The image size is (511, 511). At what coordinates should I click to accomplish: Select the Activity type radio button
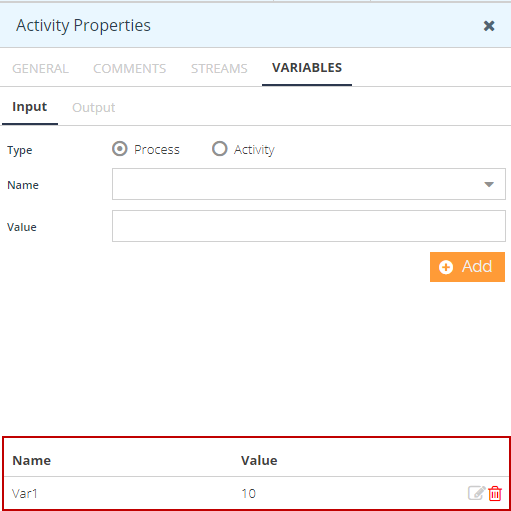[220, 149]
